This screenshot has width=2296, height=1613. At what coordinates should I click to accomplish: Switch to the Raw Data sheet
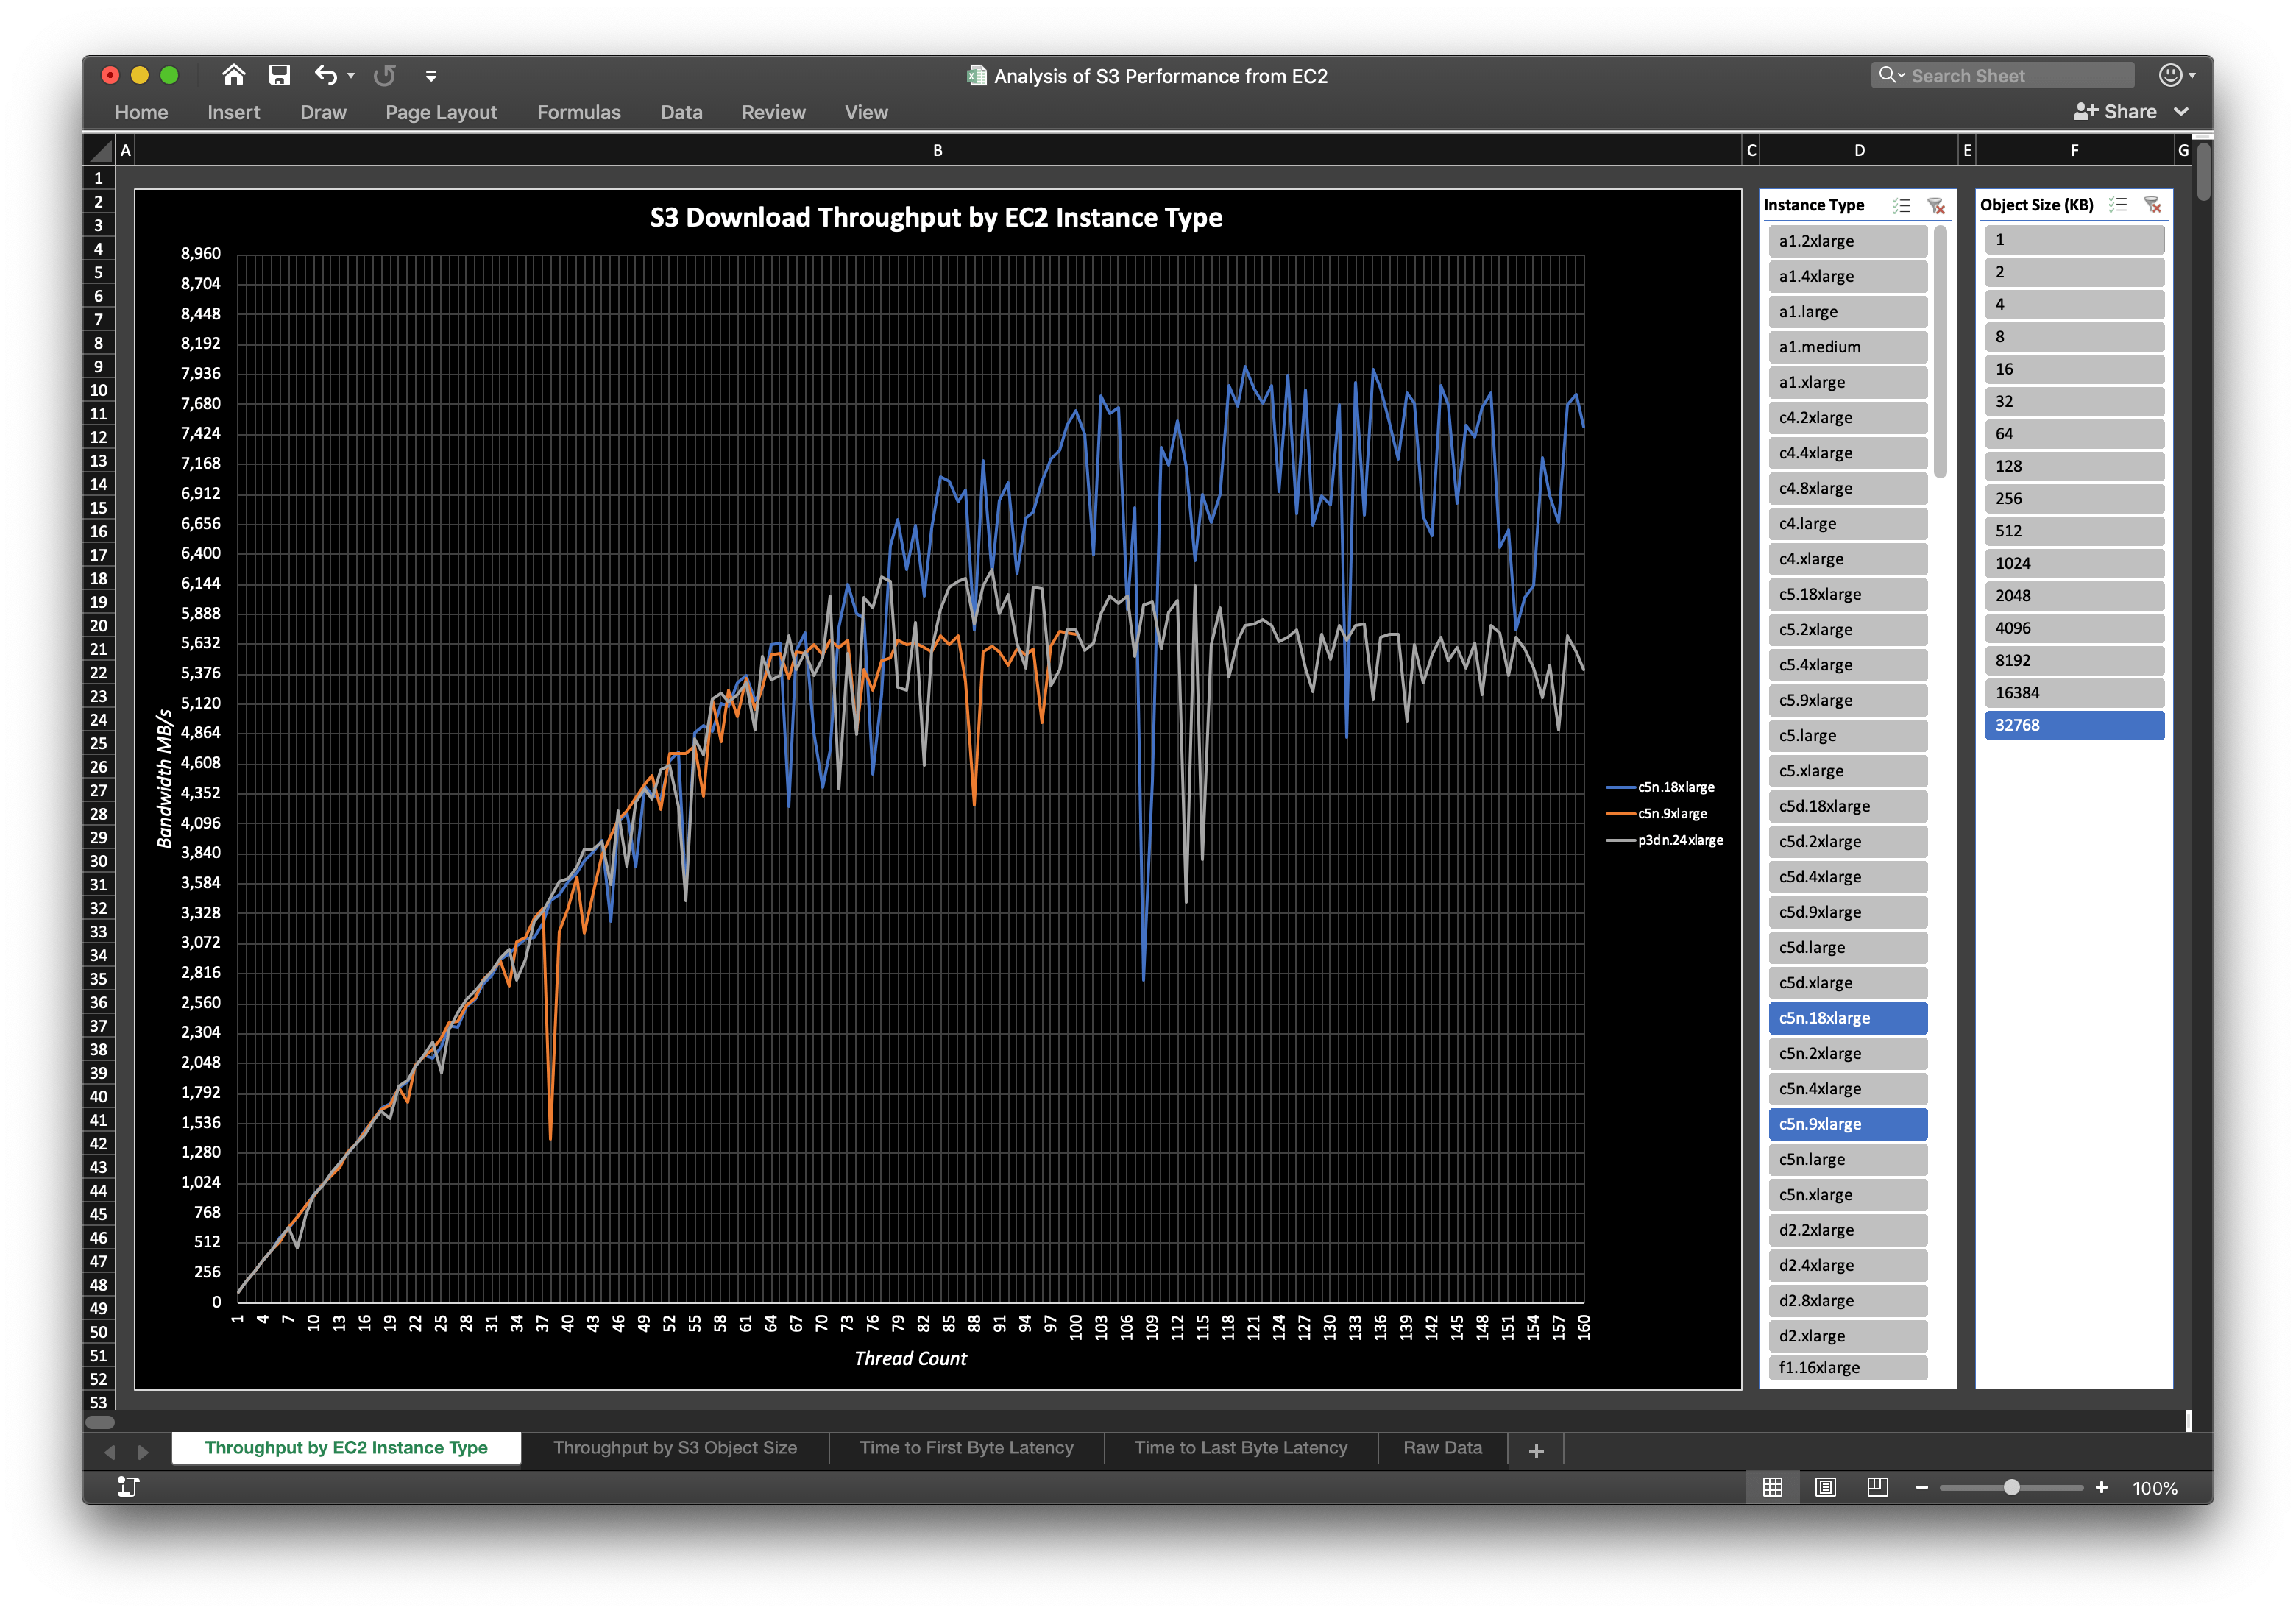(x=1442, y=1447)
